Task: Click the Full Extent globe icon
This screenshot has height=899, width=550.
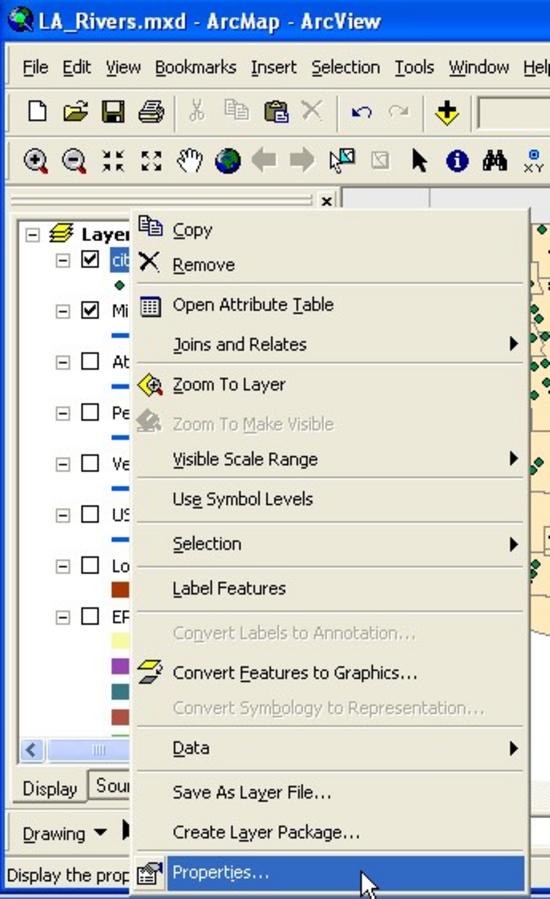Action: pos(228,161)
